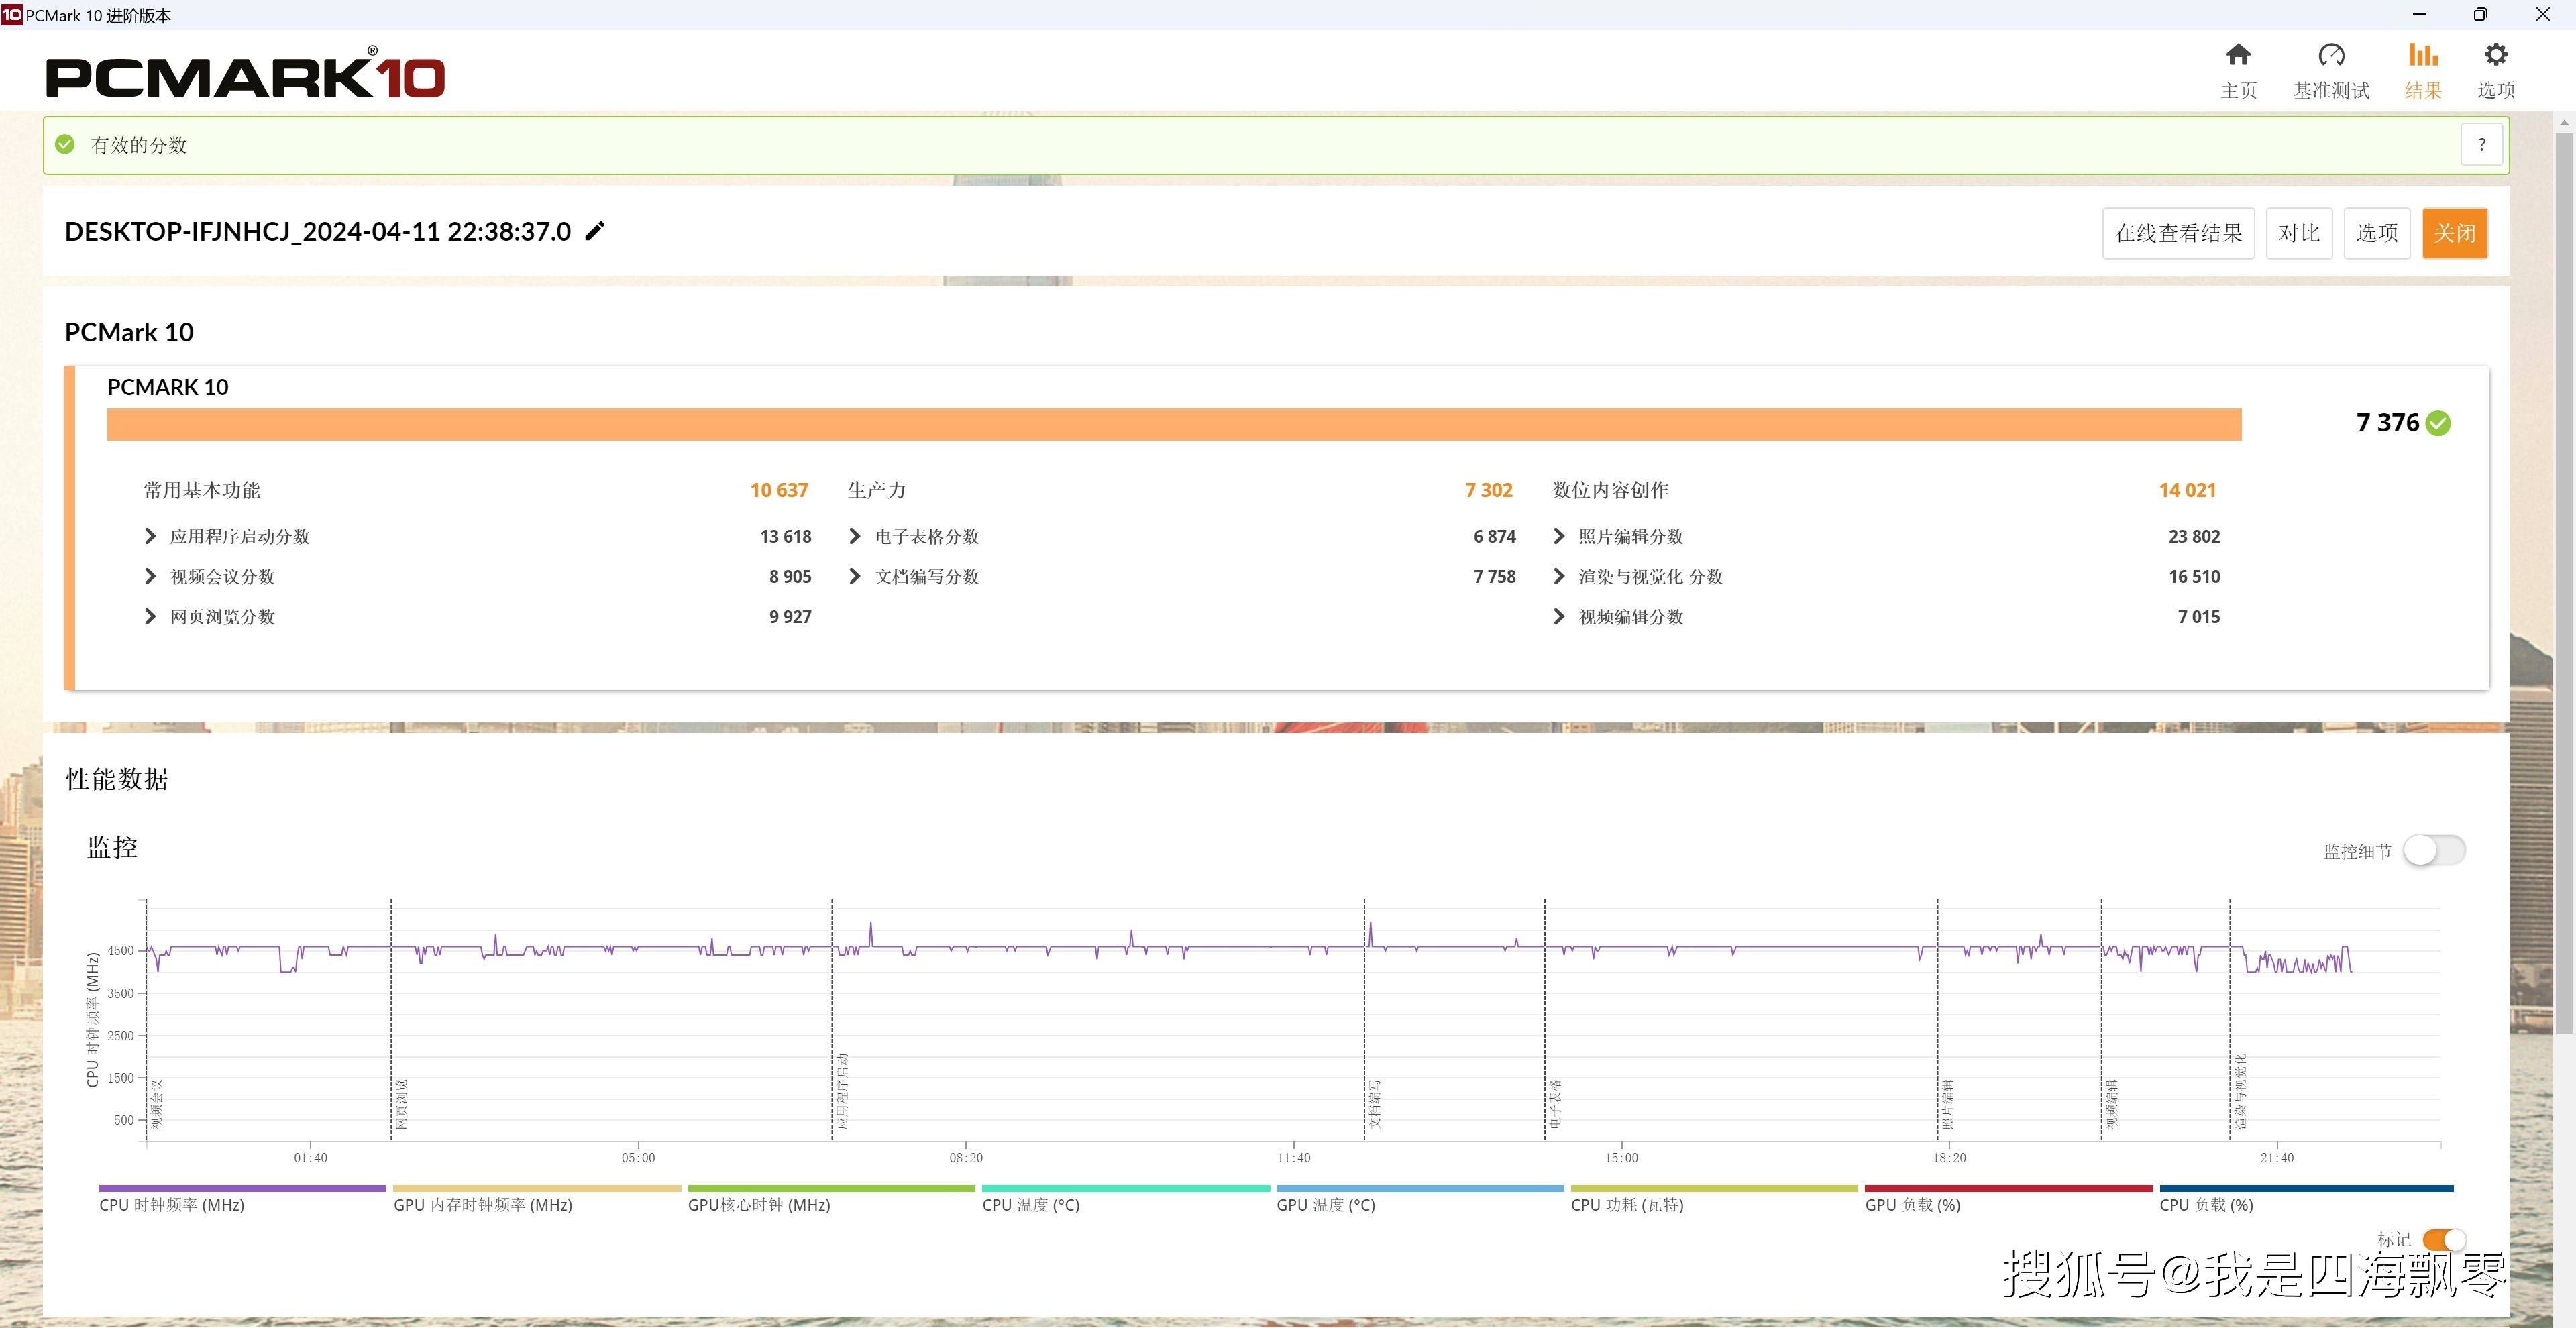Click the vertical scrollbar thumb
Screen dimensions: 2576x1328
(2564, 583)
